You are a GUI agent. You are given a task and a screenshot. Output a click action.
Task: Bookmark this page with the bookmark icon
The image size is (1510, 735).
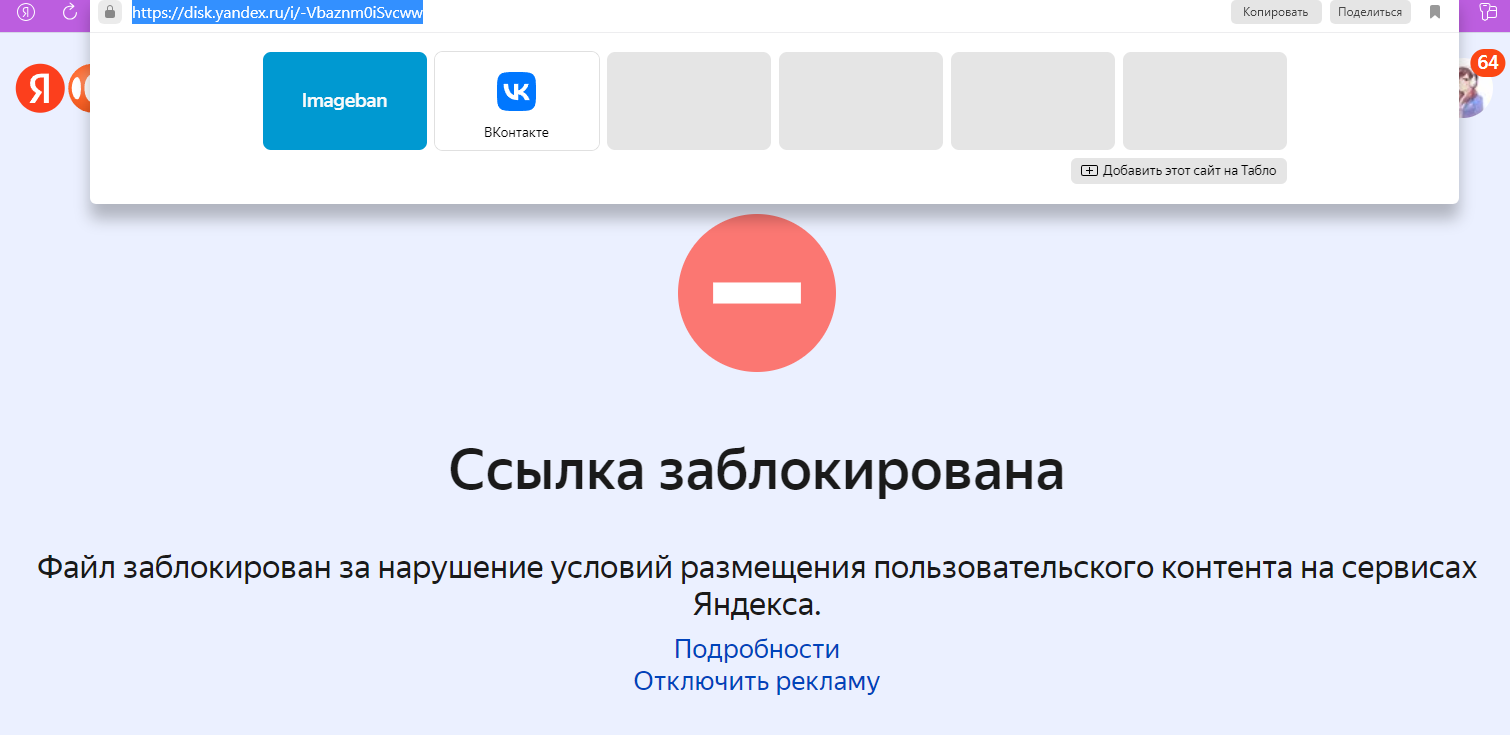pos(1435,12)
